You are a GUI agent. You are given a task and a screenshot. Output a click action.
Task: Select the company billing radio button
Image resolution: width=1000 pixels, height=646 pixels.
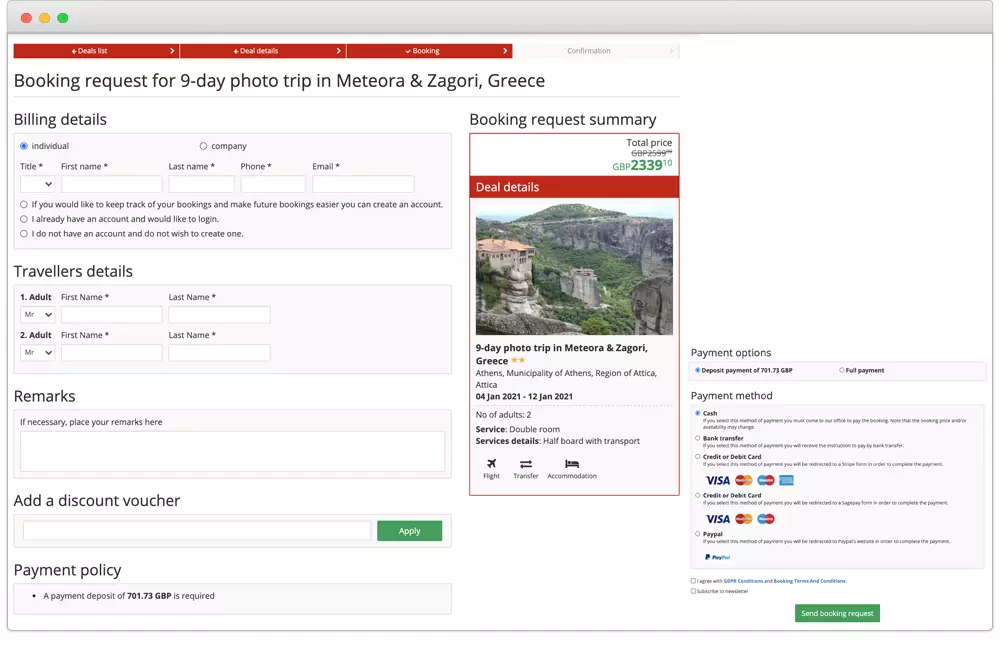tap(204, 146)
